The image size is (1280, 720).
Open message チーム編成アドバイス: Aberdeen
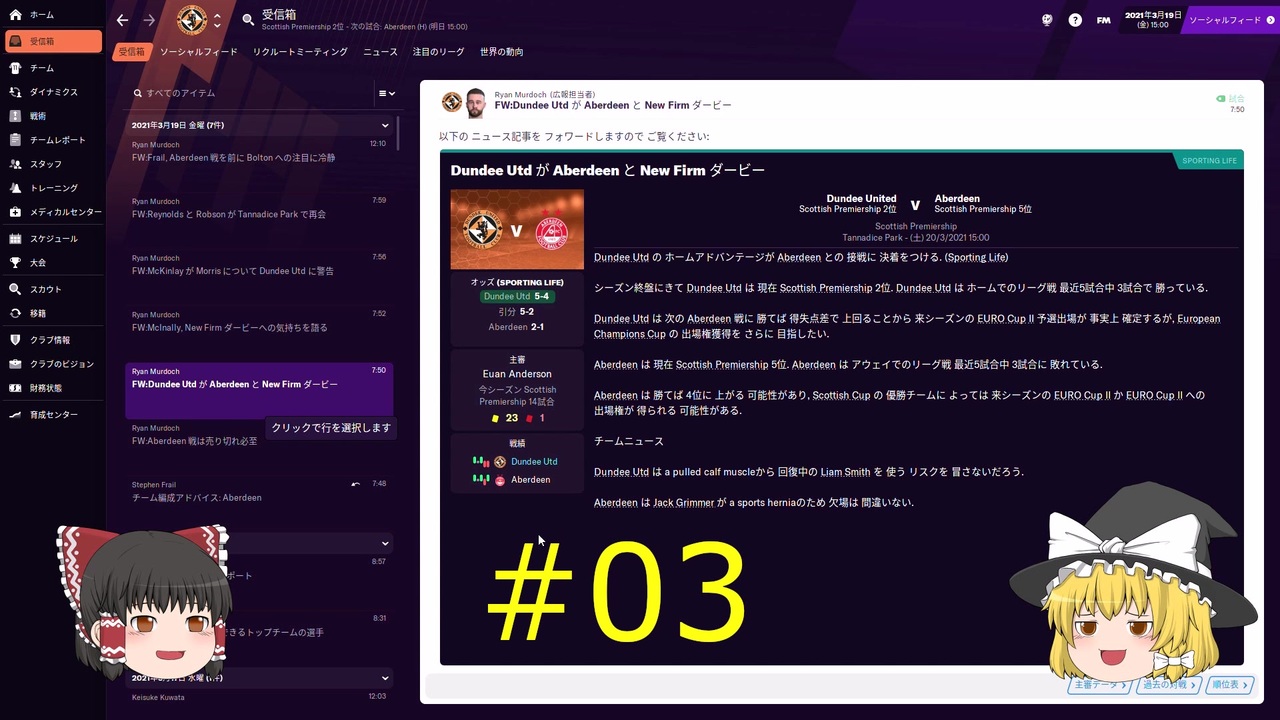tap(259, 504)
